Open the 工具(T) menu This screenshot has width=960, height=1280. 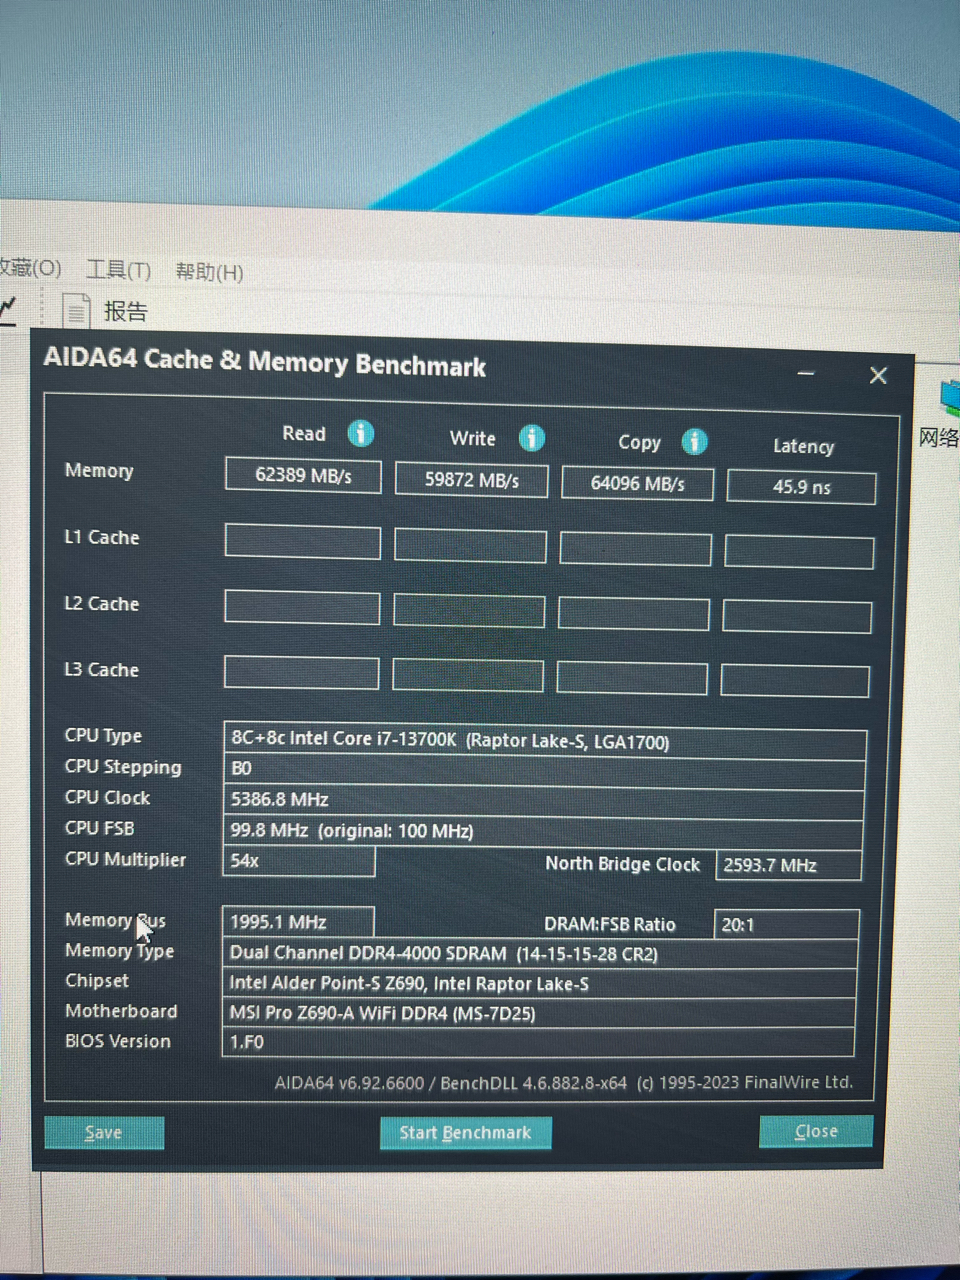click(x=118, y=269)
